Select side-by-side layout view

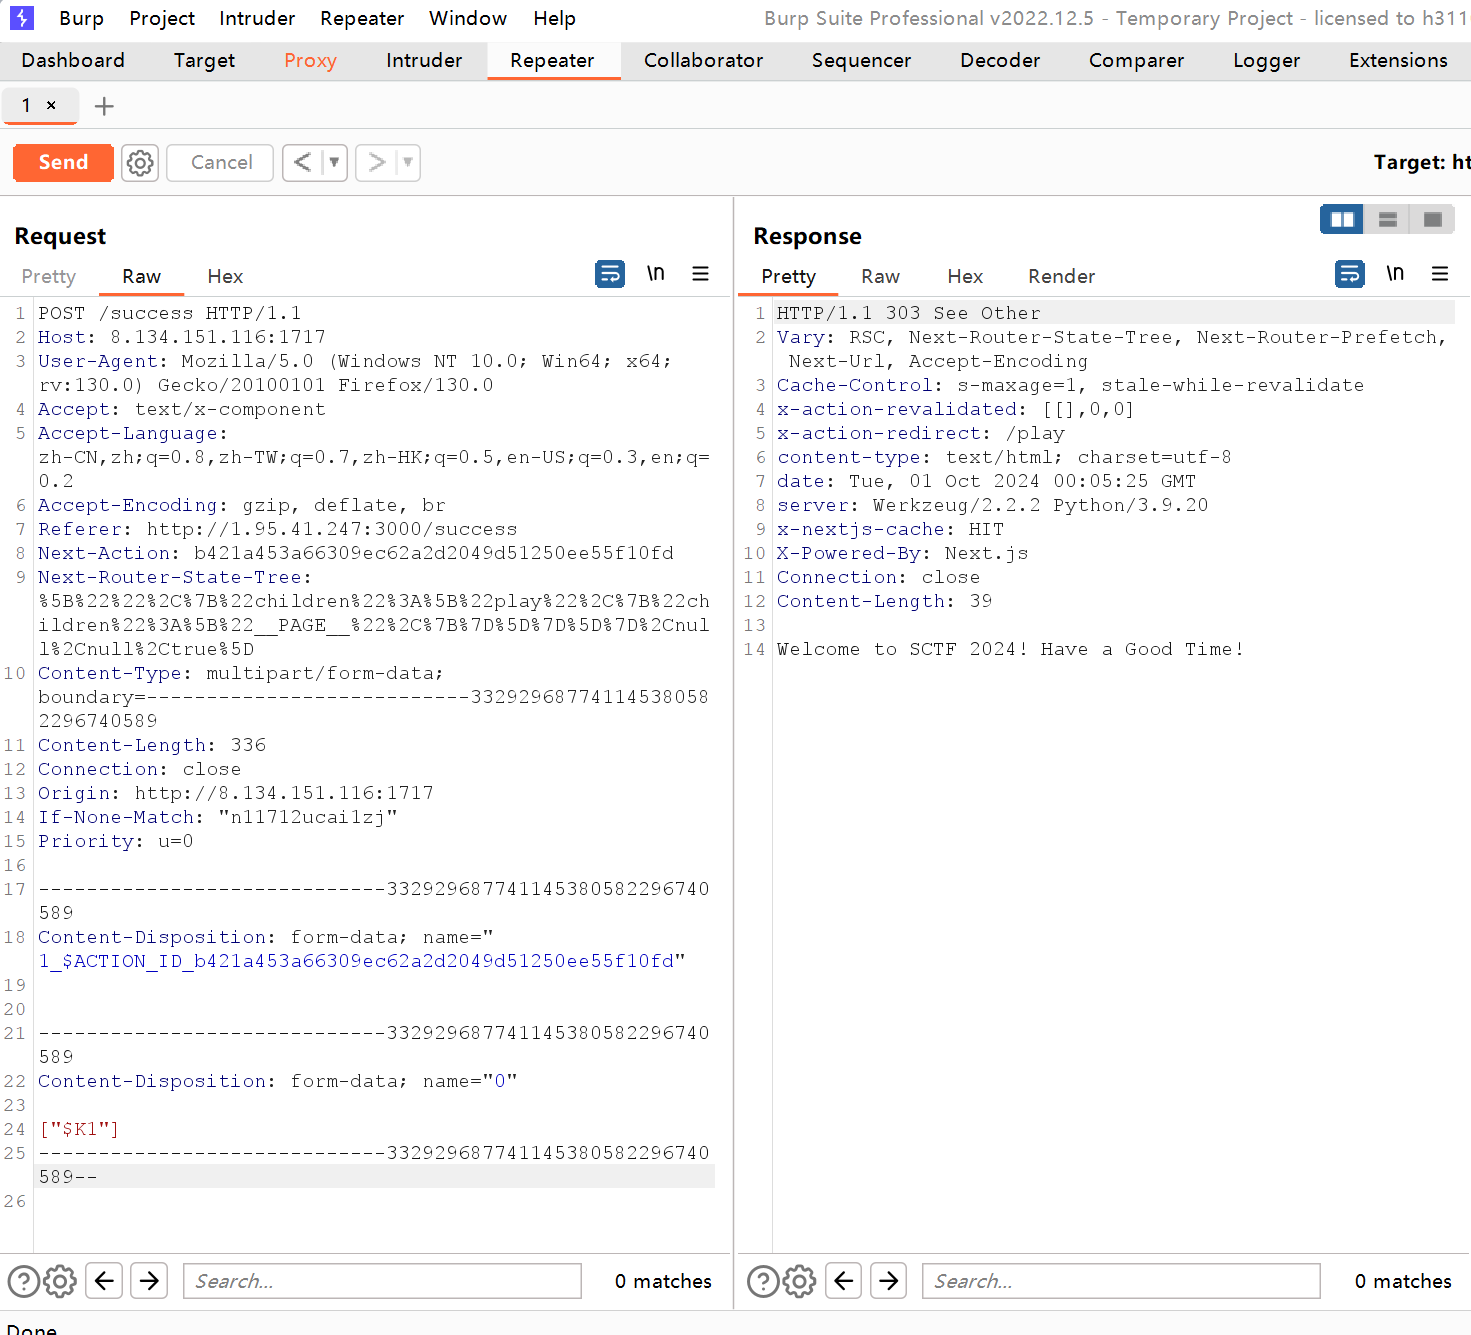1342,219
